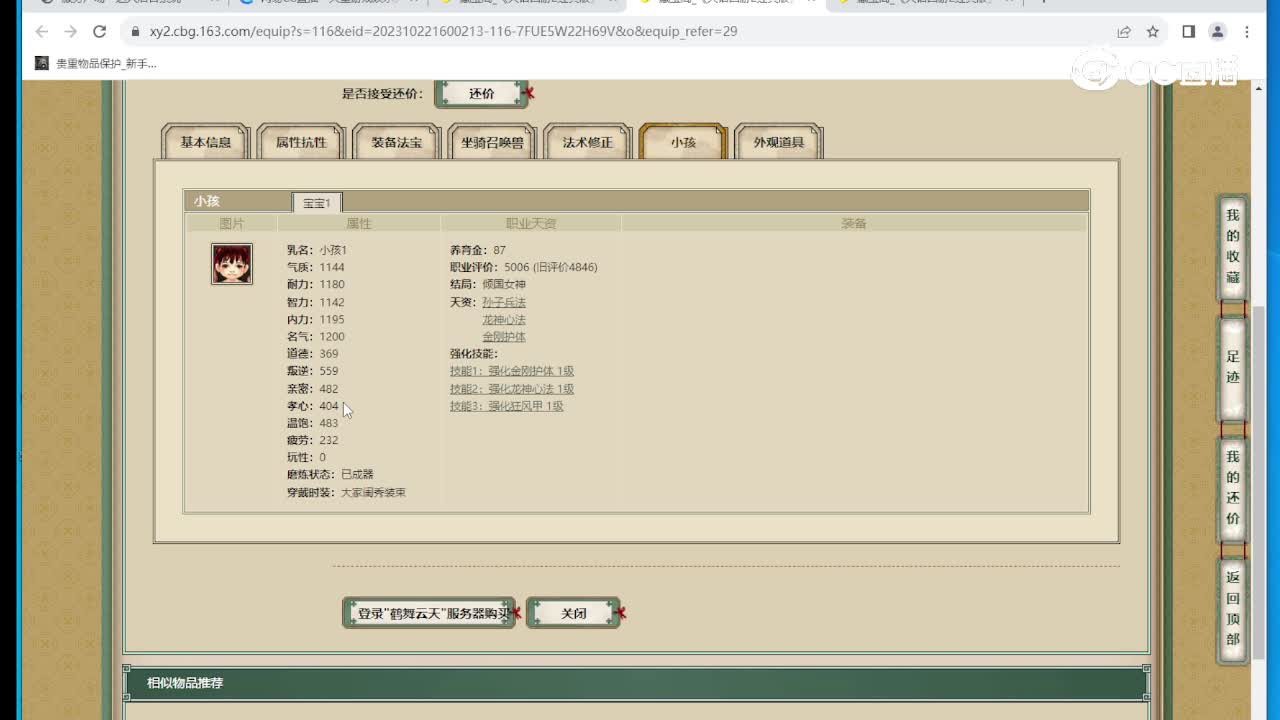Click the 关闭 button
The width and height of the screenshot is (1280, 720).
574,613
